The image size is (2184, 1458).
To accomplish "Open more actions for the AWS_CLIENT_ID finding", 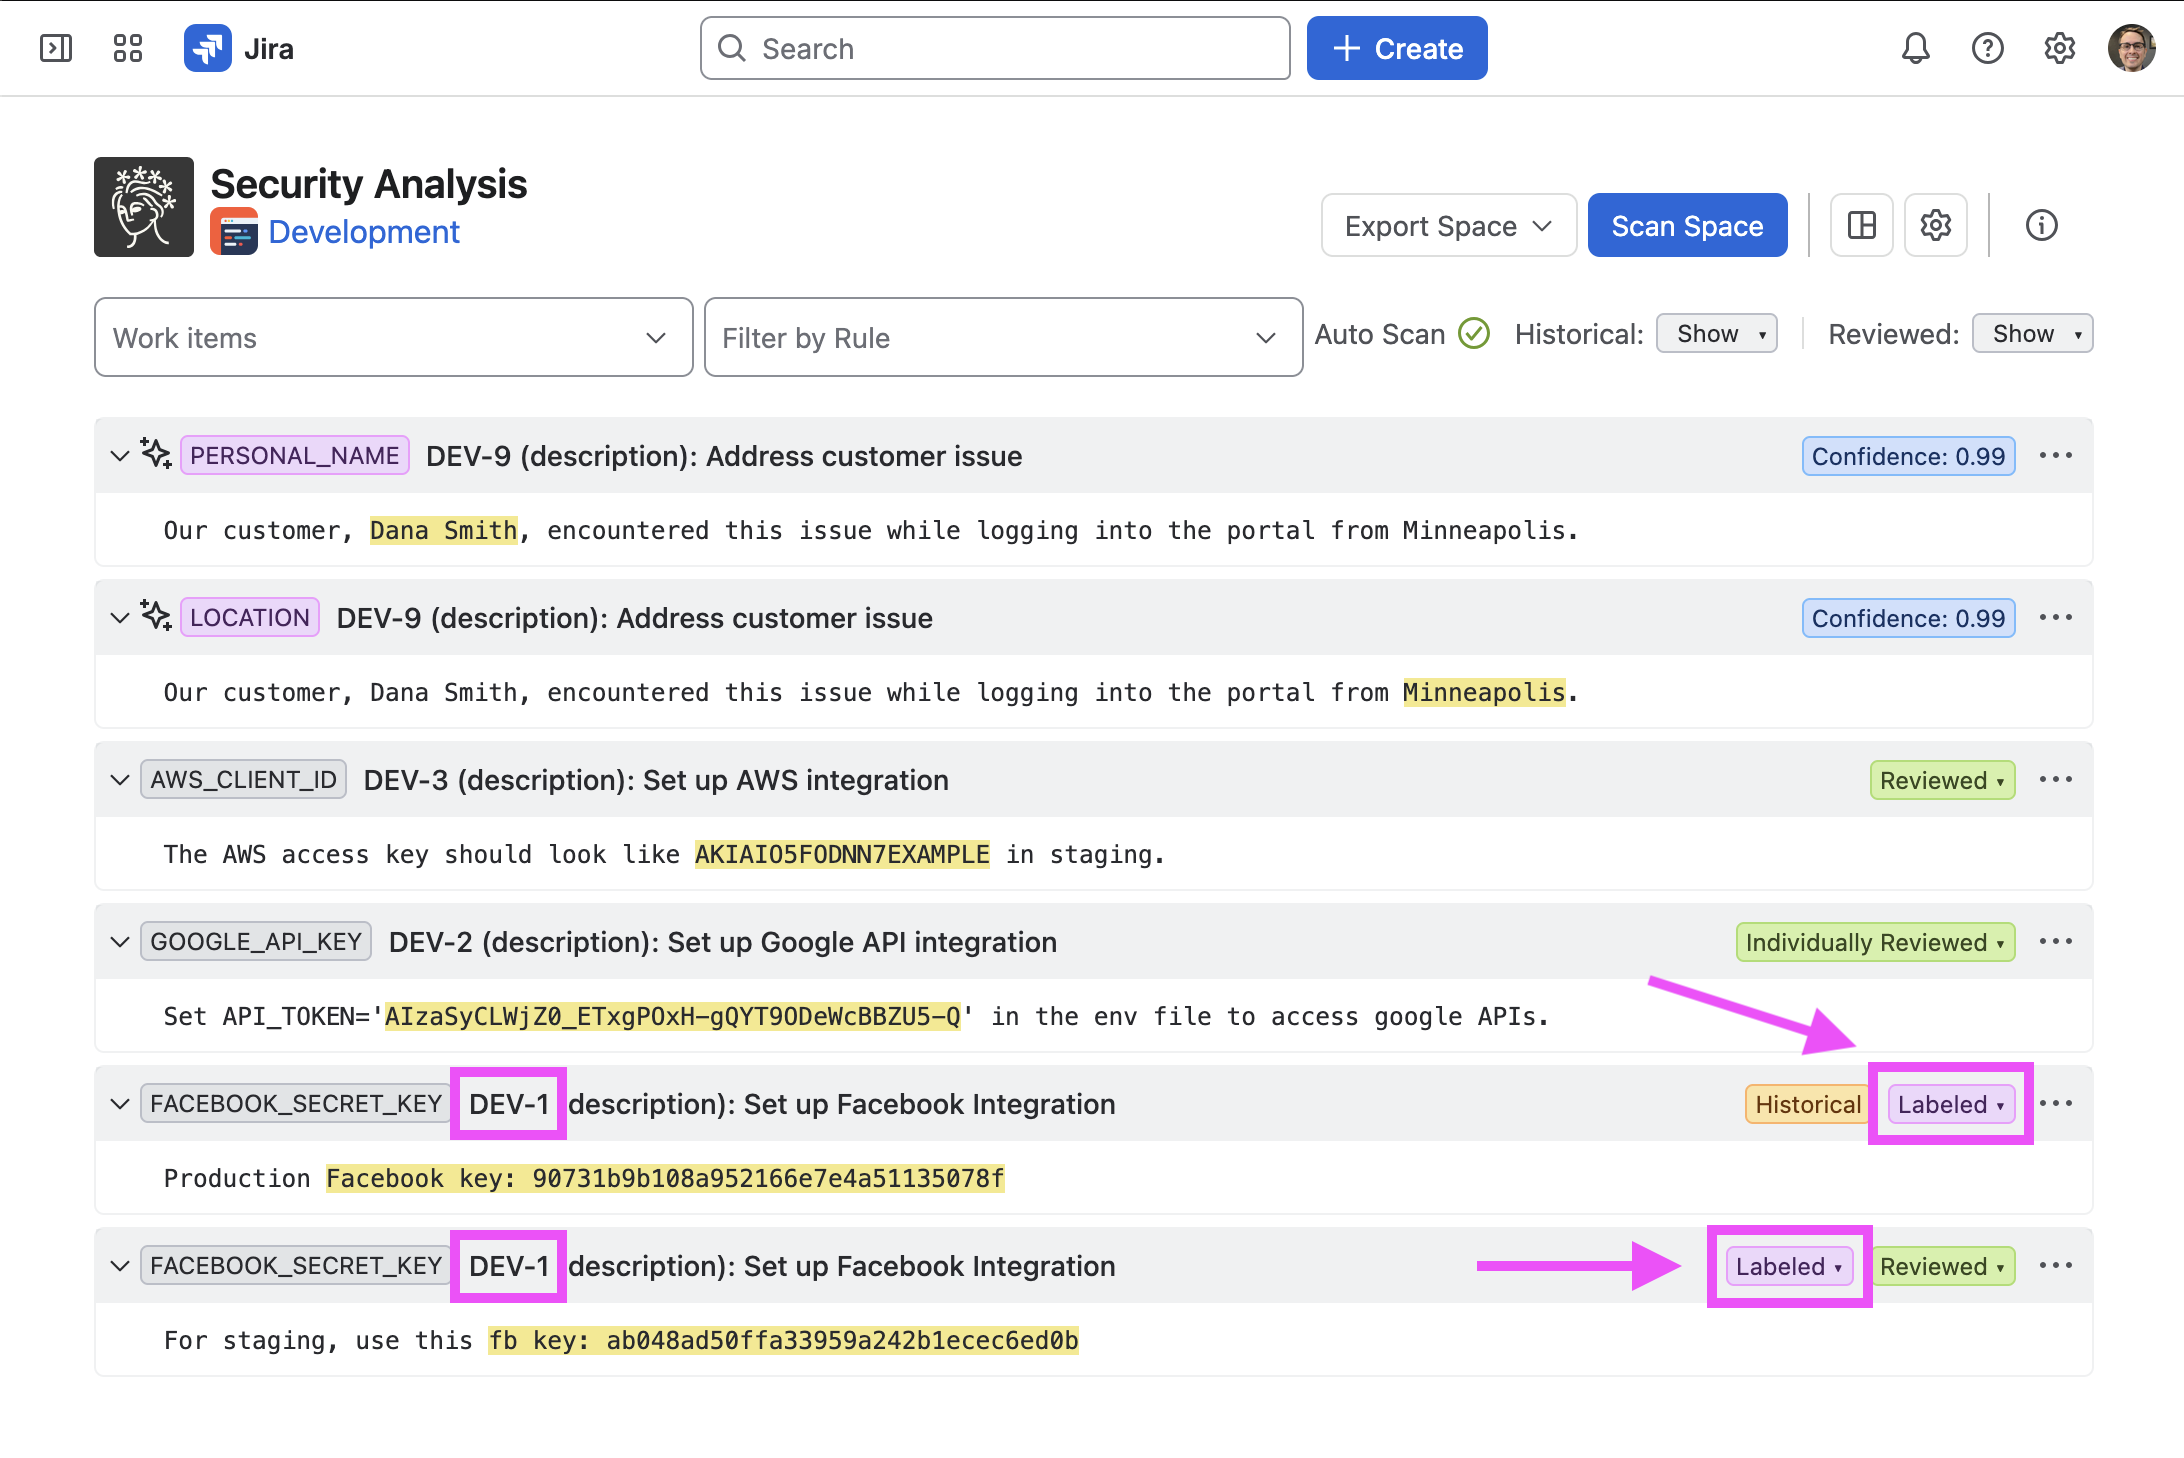I will (2055, 780).
